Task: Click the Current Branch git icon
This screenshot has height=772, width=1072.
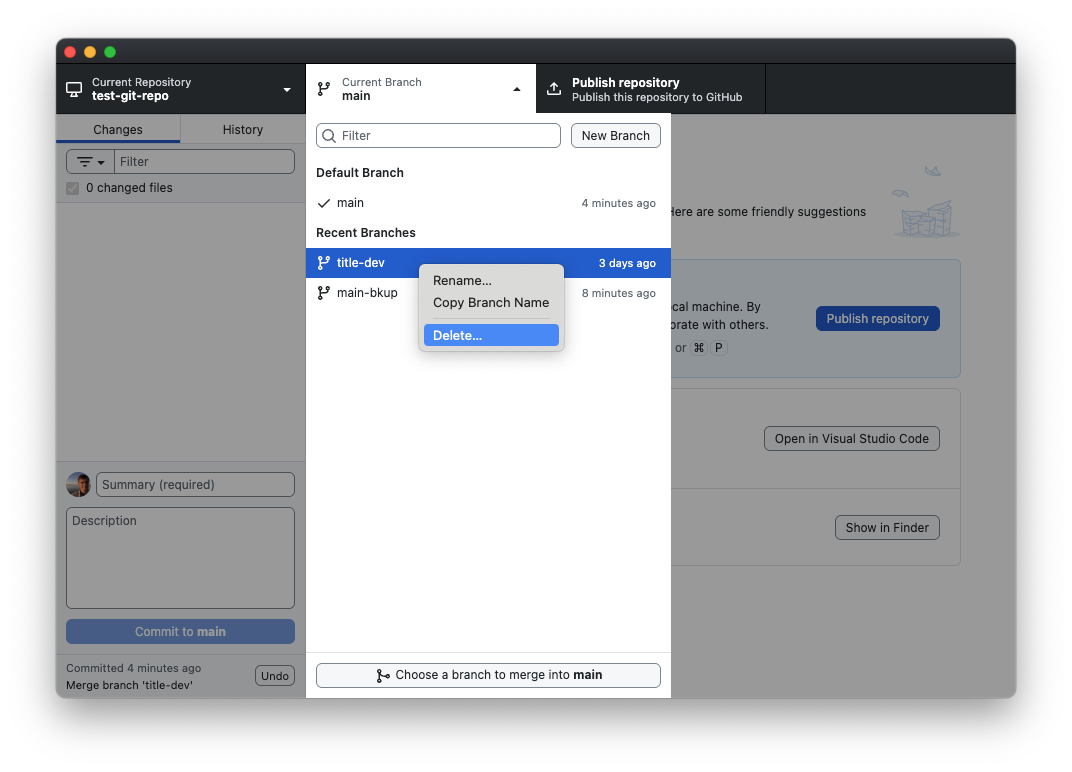Action: pos(324,89)
